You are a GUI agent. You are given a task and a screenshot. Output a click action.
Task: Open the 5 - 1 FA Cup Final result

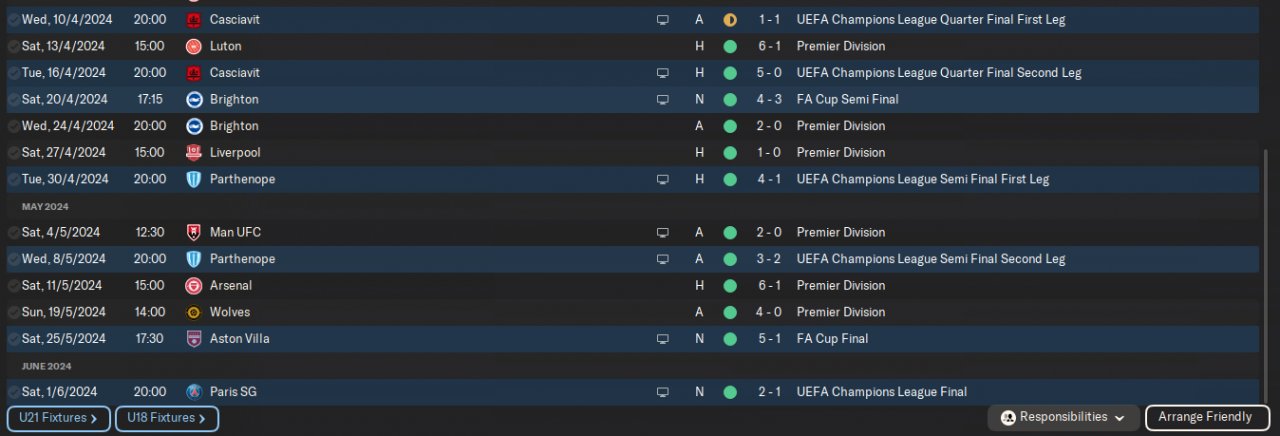[x=769, y=339]
